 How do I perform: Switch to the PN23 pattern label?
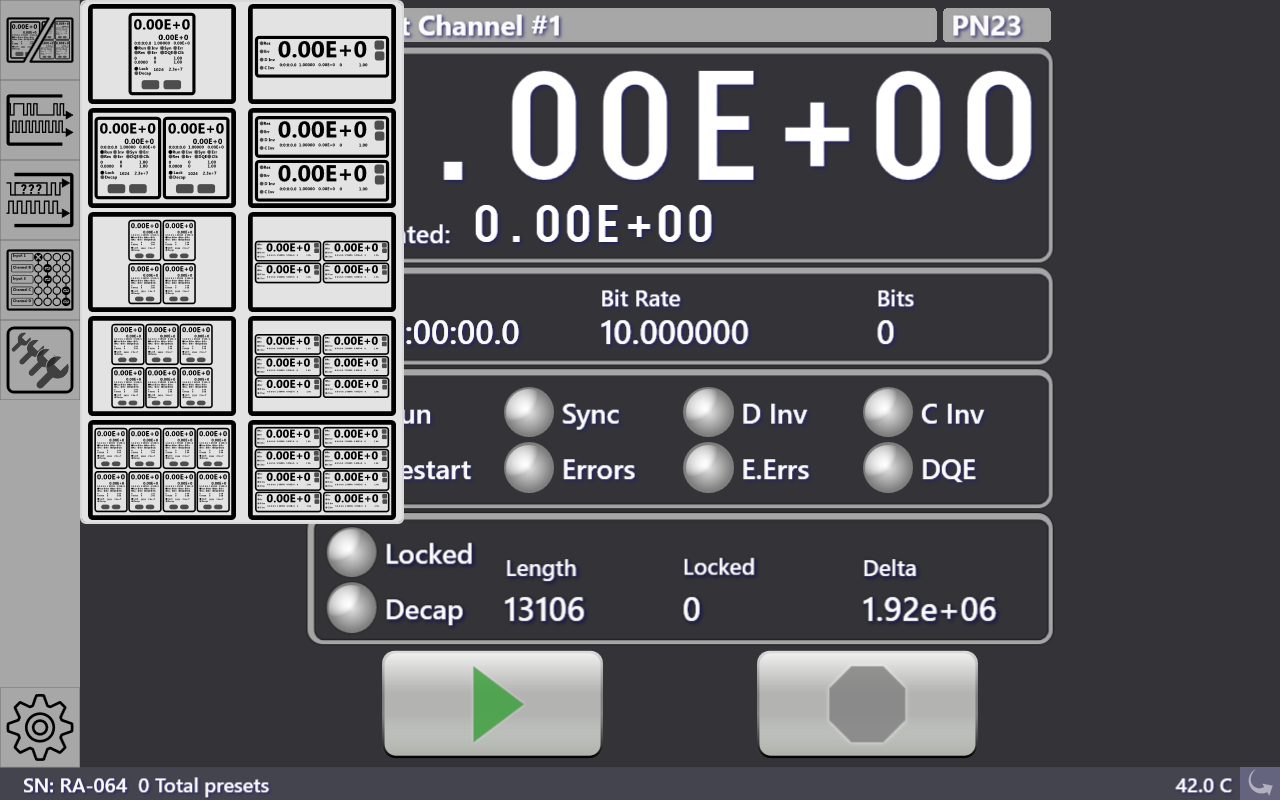(x=996, y=25)
